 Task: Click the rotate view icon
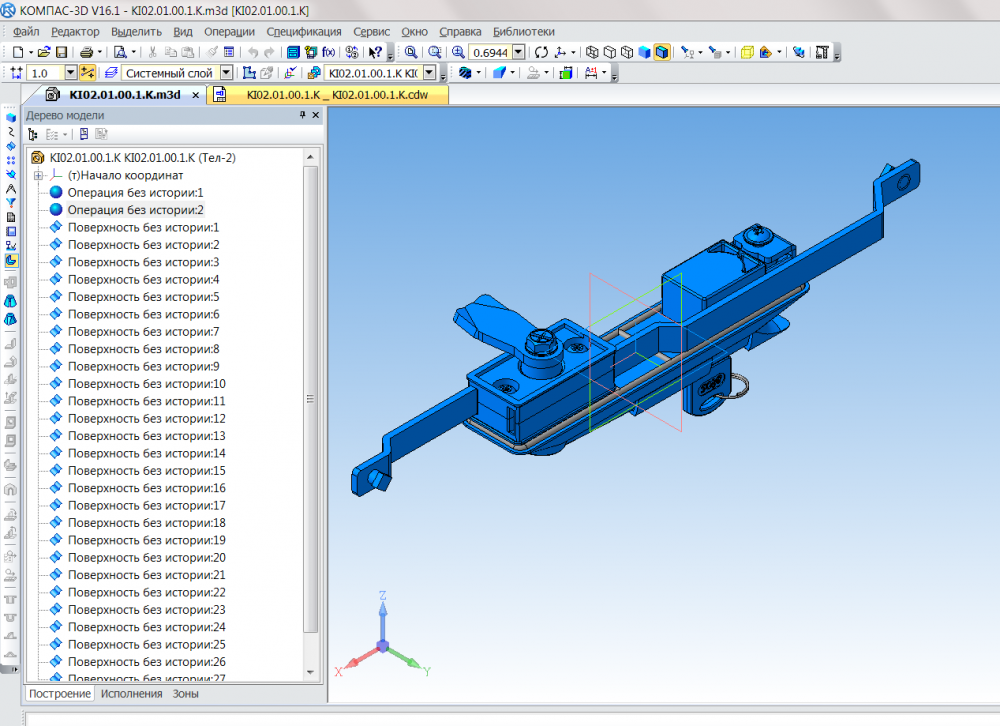pyautogui.click(x=541, y=52)
